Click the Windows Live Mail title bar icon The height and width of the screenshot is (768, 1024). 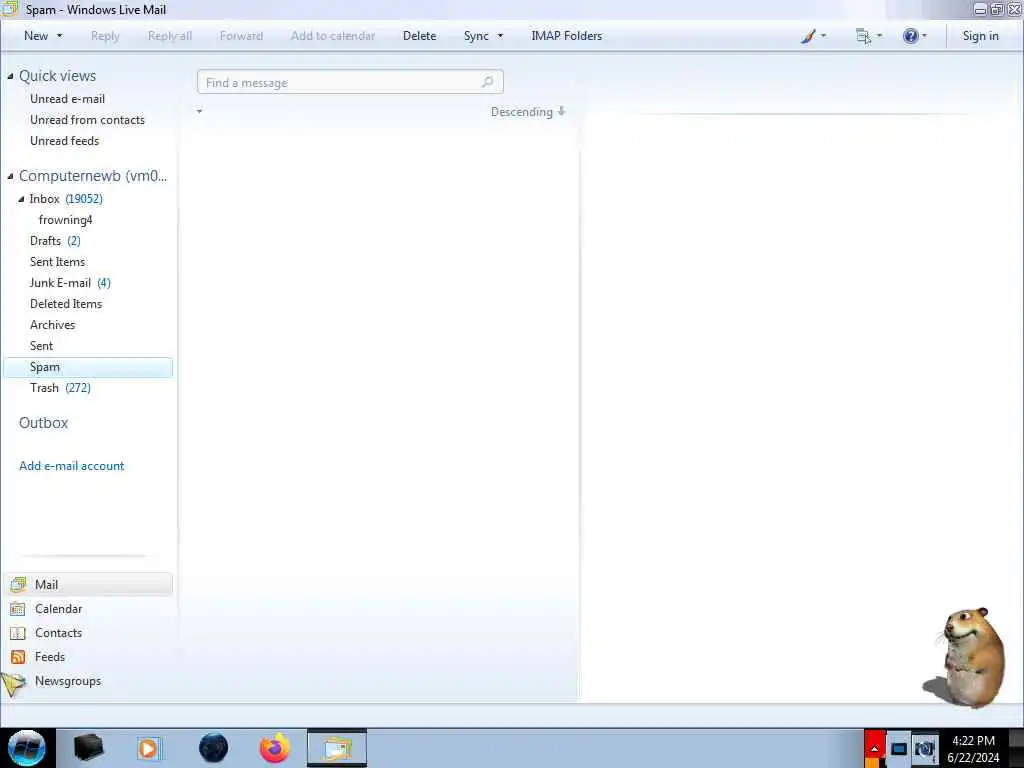10,9
